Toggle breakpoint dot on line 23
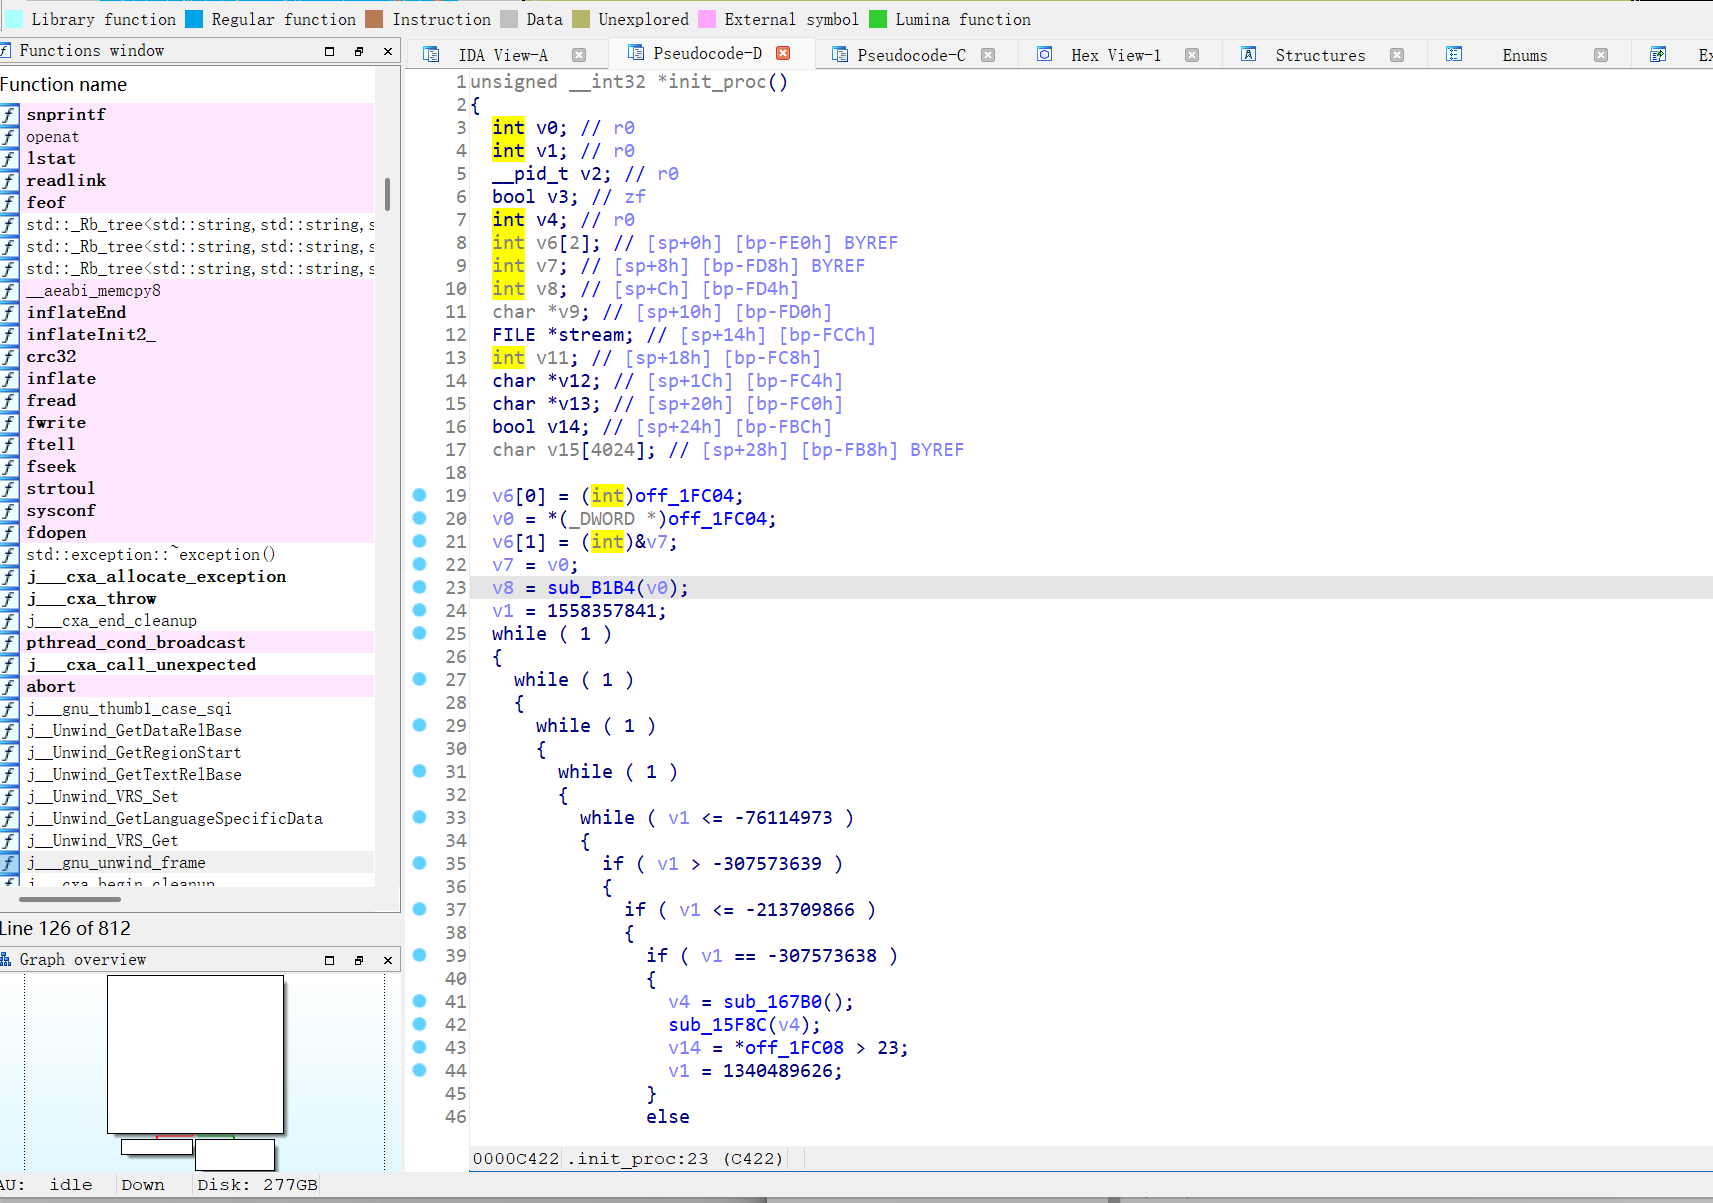The height and width of the screenshot is (1203, 1713). tap(420, 587)
